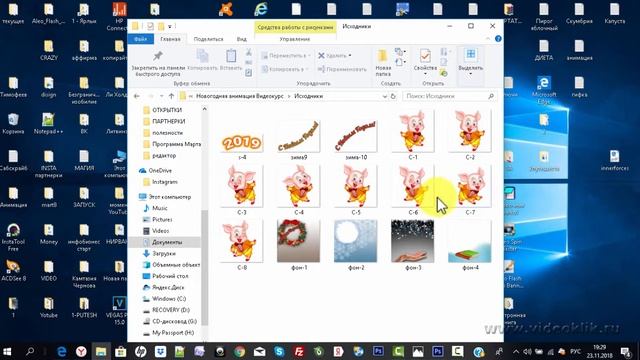
Task: Select Этот компьютер in navigation pane
Action: coord(169,197)
